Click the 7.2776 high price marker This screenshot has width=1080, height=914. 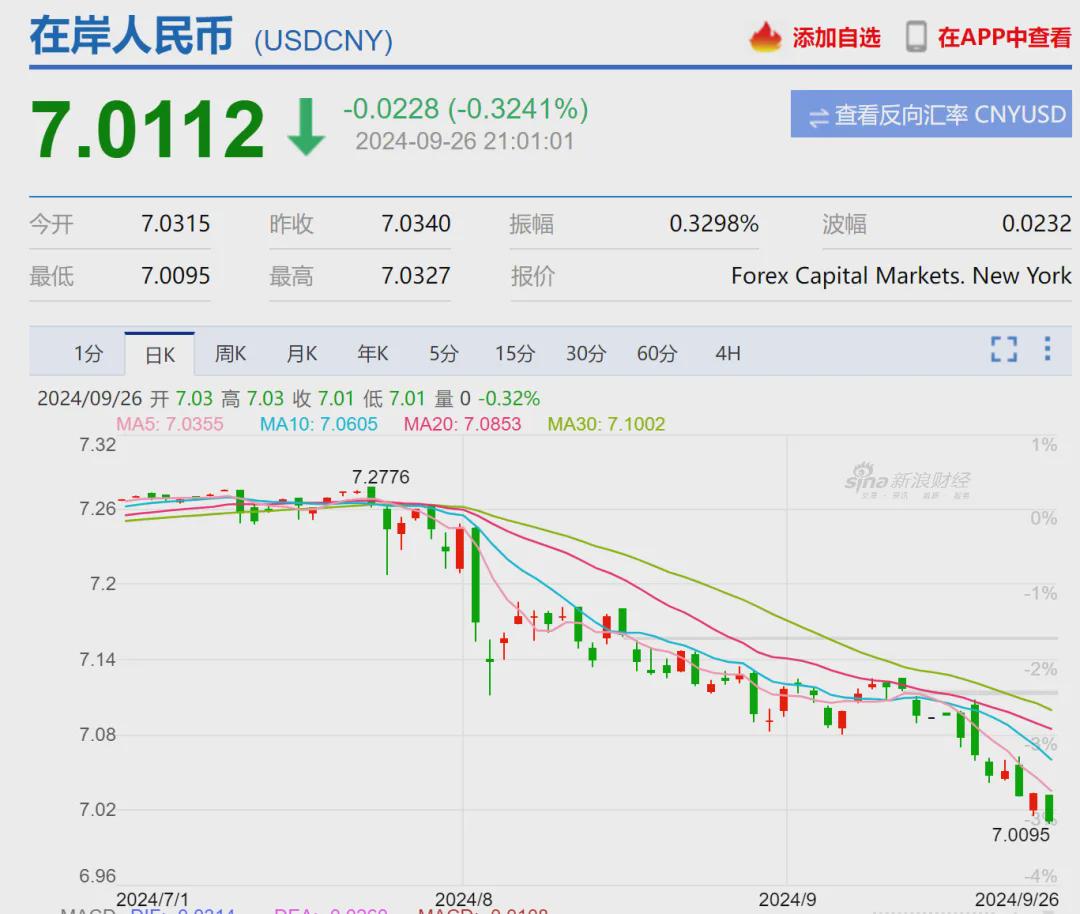tap(380, 477)
